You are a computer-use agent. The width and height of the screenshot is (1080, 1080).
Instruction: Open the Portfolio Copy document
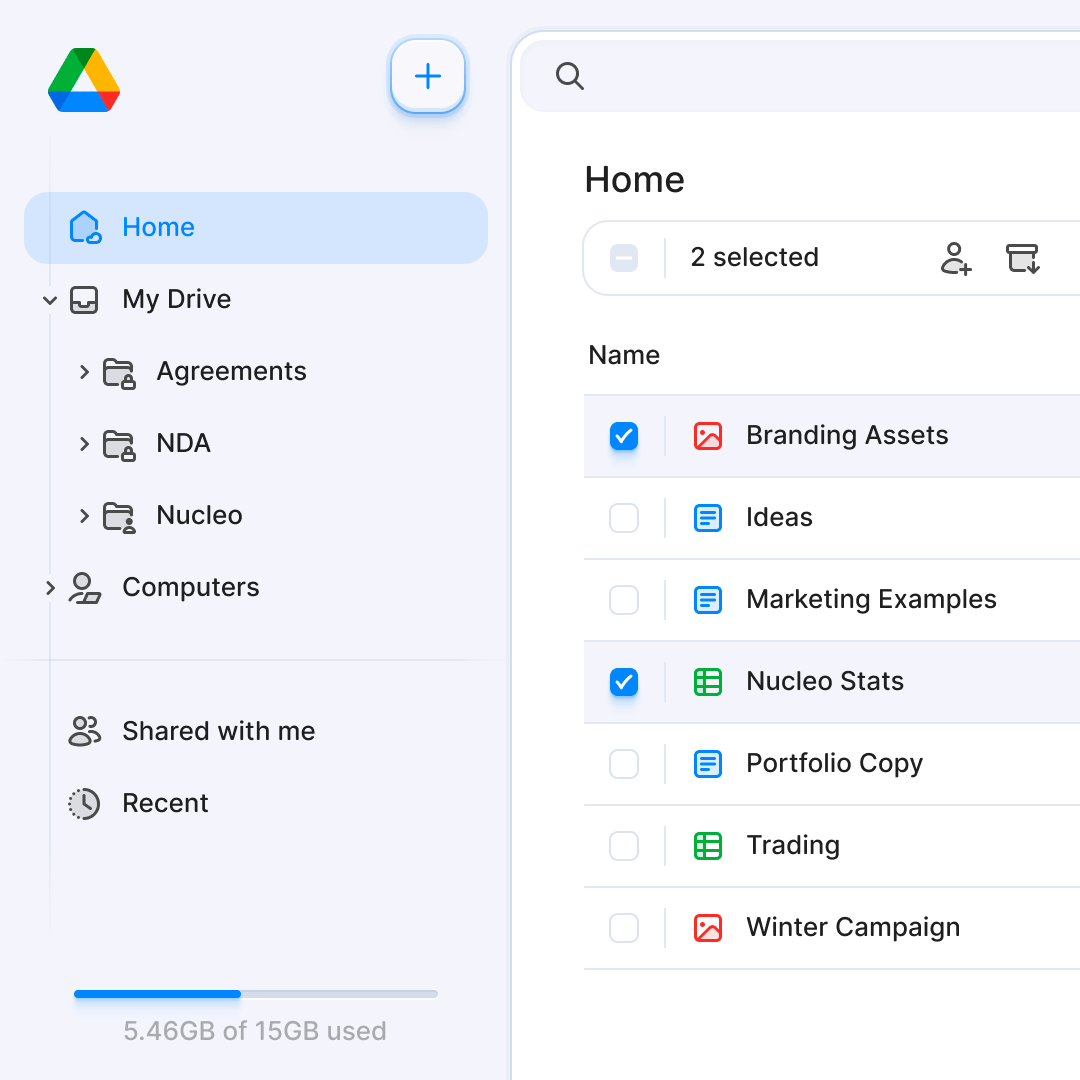click(834, 764)
